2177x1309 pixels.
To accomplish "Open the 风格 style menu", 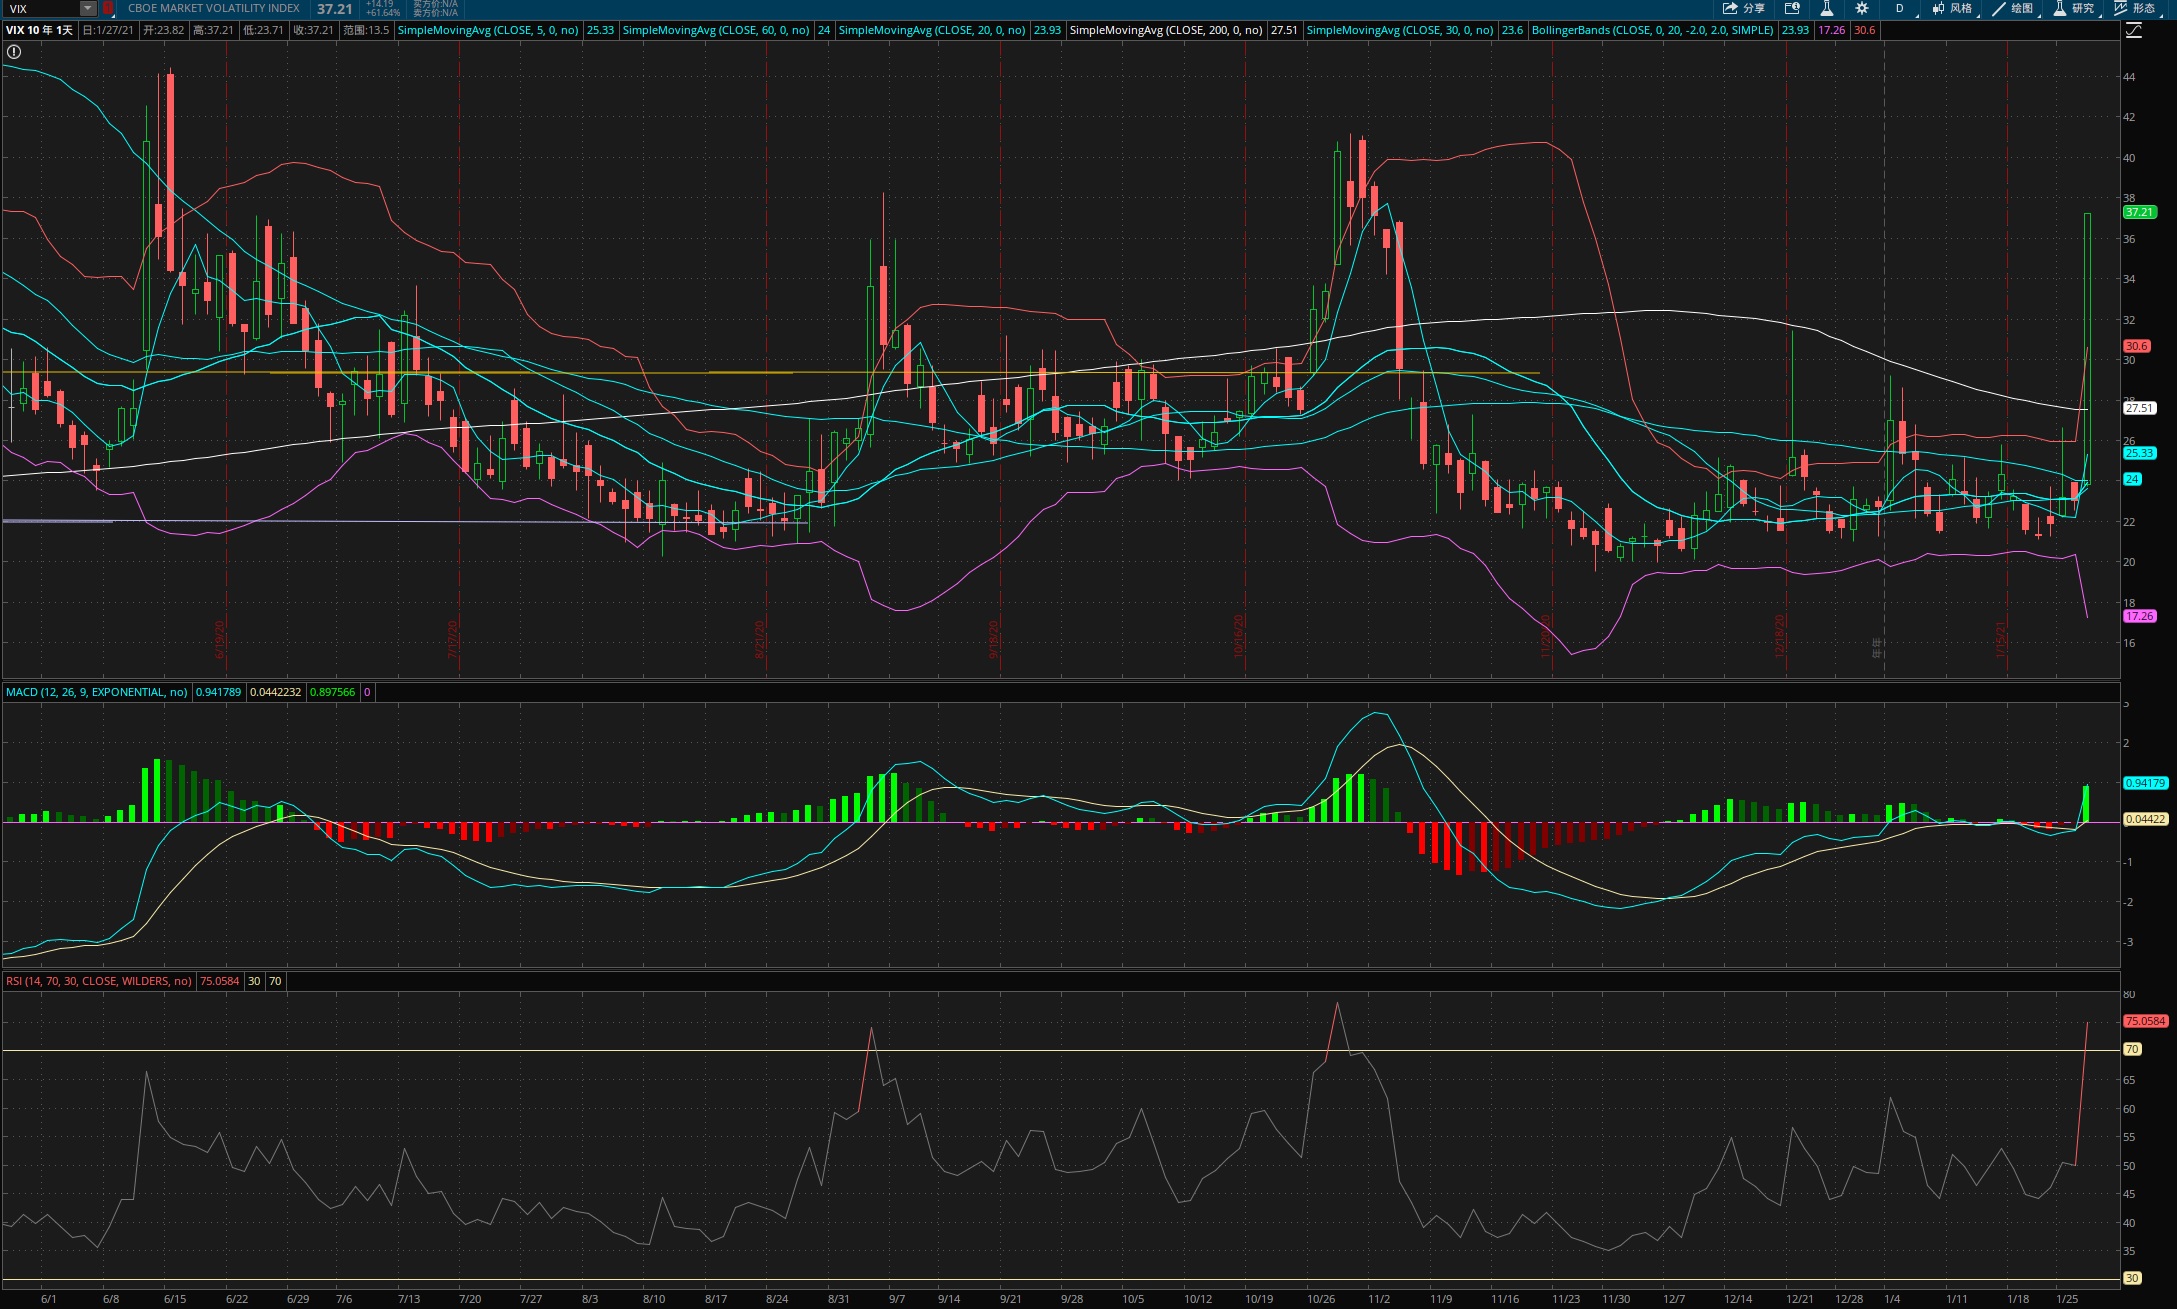I will click(1952, 8).
